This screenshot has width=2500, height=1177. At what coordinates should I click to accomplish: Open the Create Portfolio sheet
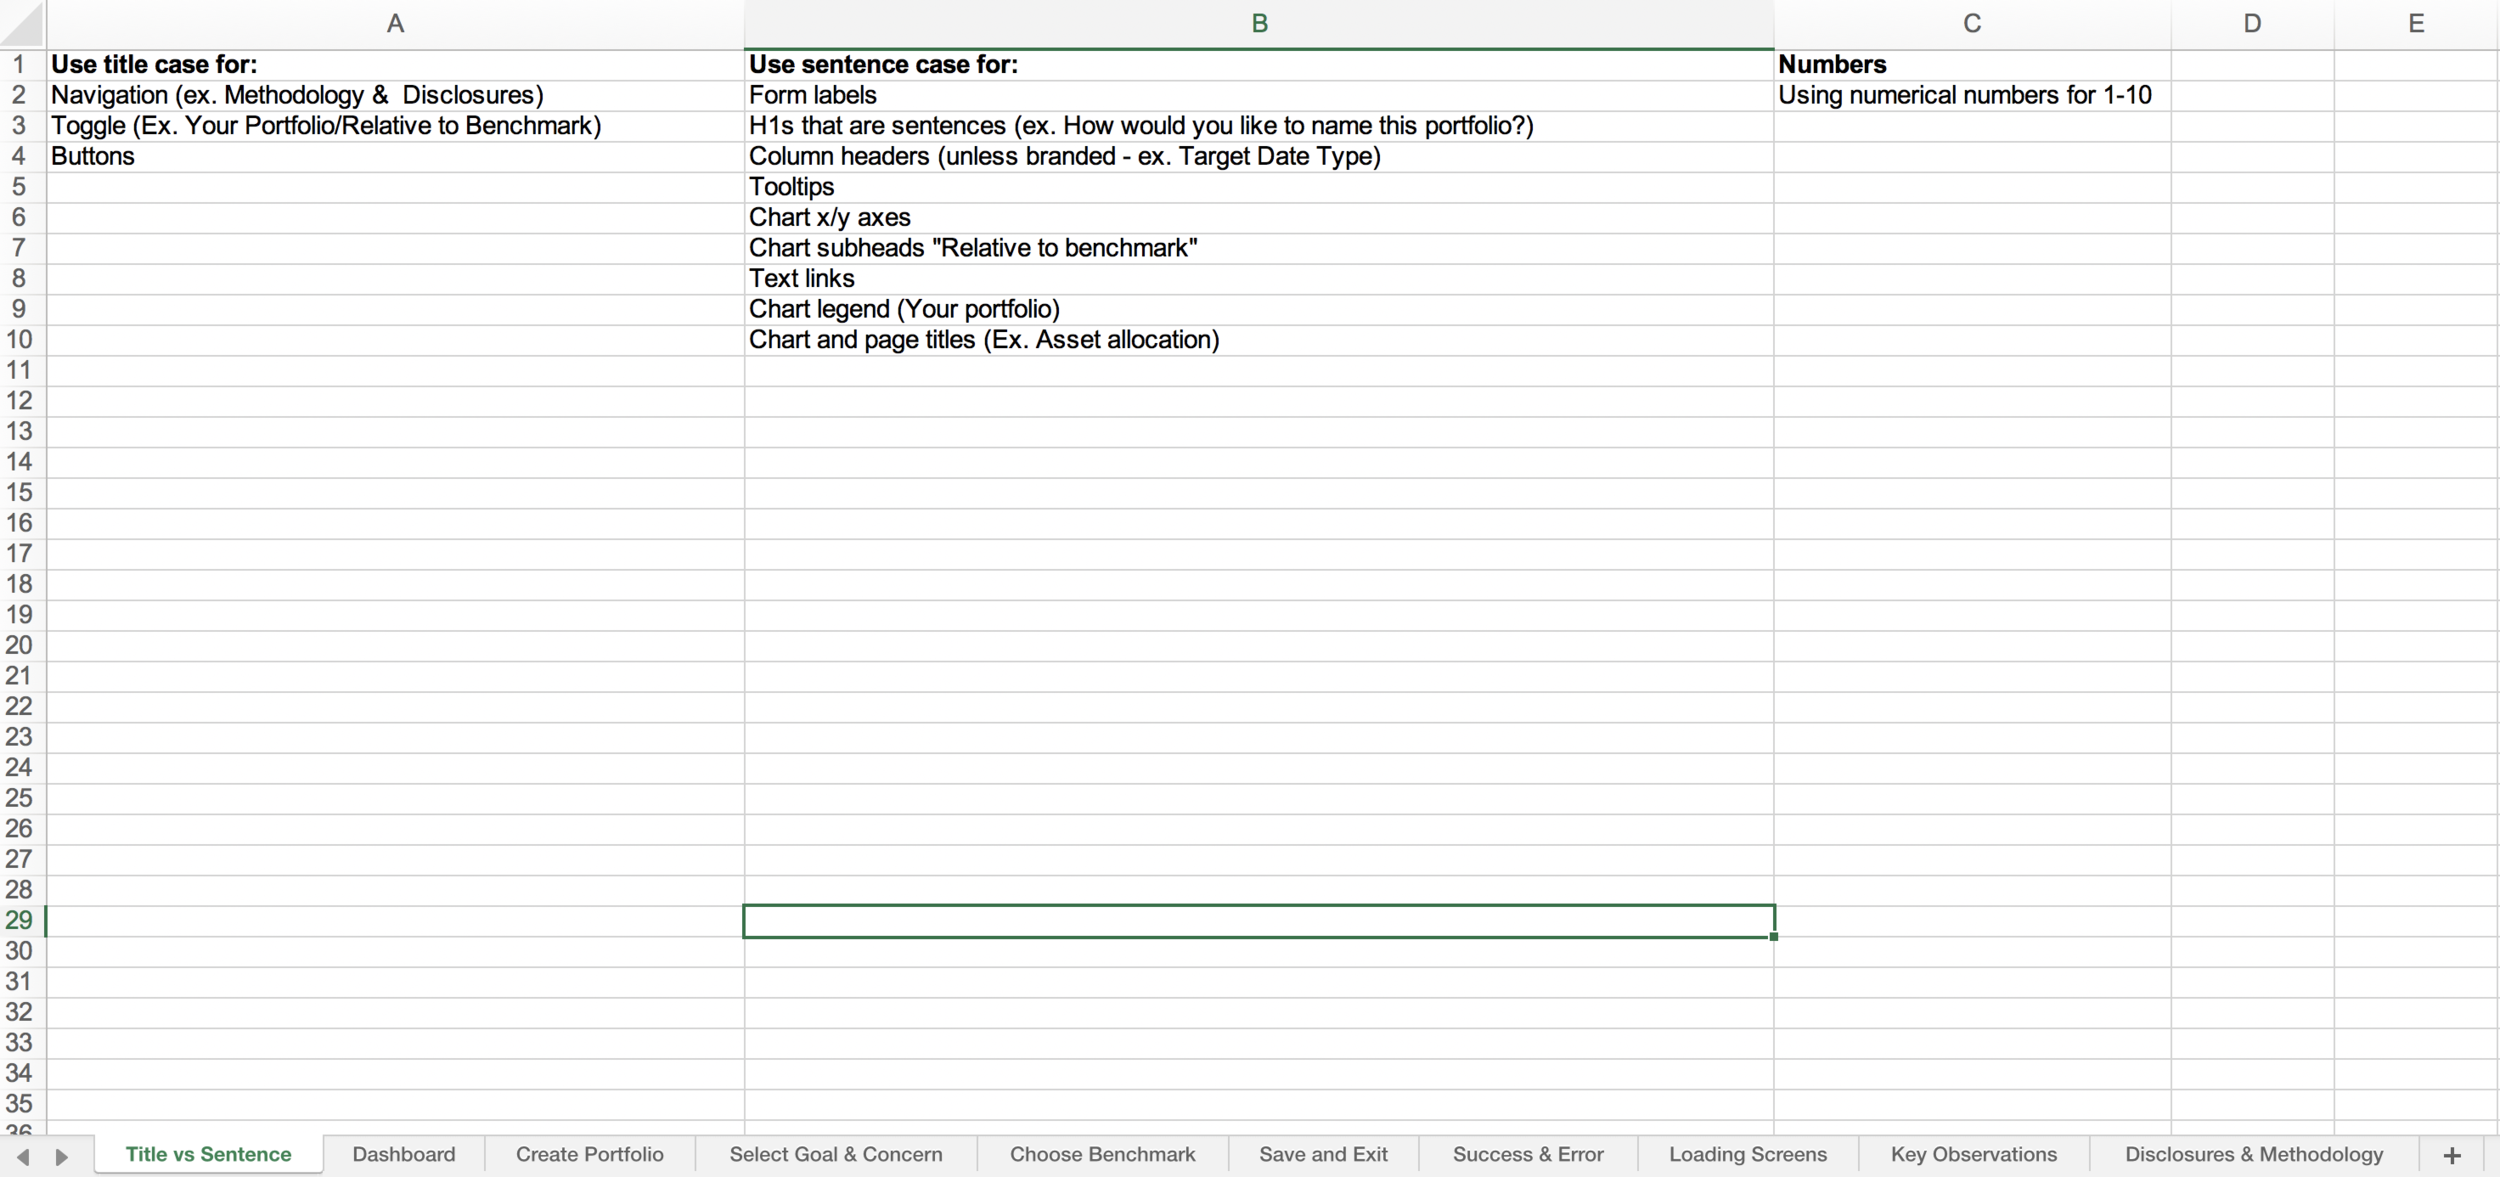pyautogui.click(x=590, y=1154)
